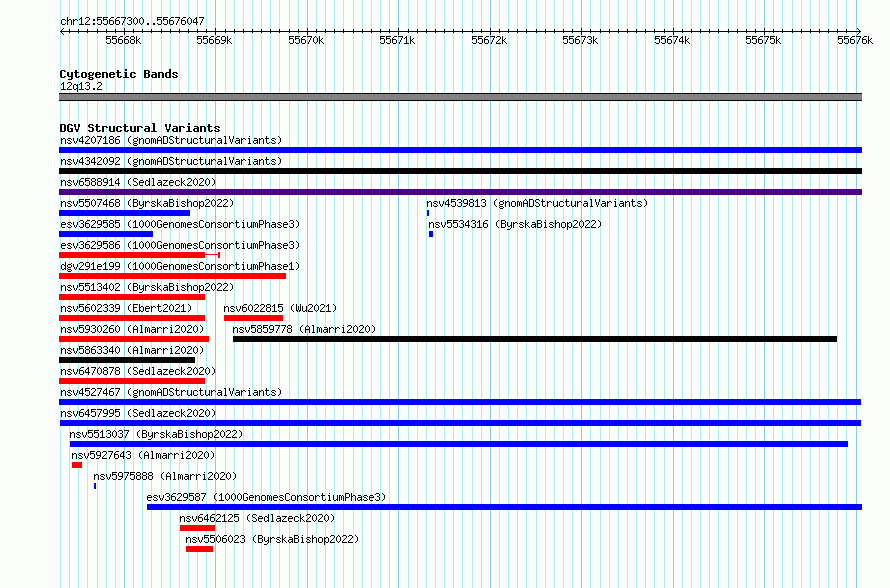This screenshot has width=890, height=588.
Task: Click the 55676k ruler position
Action: (855, 40)
